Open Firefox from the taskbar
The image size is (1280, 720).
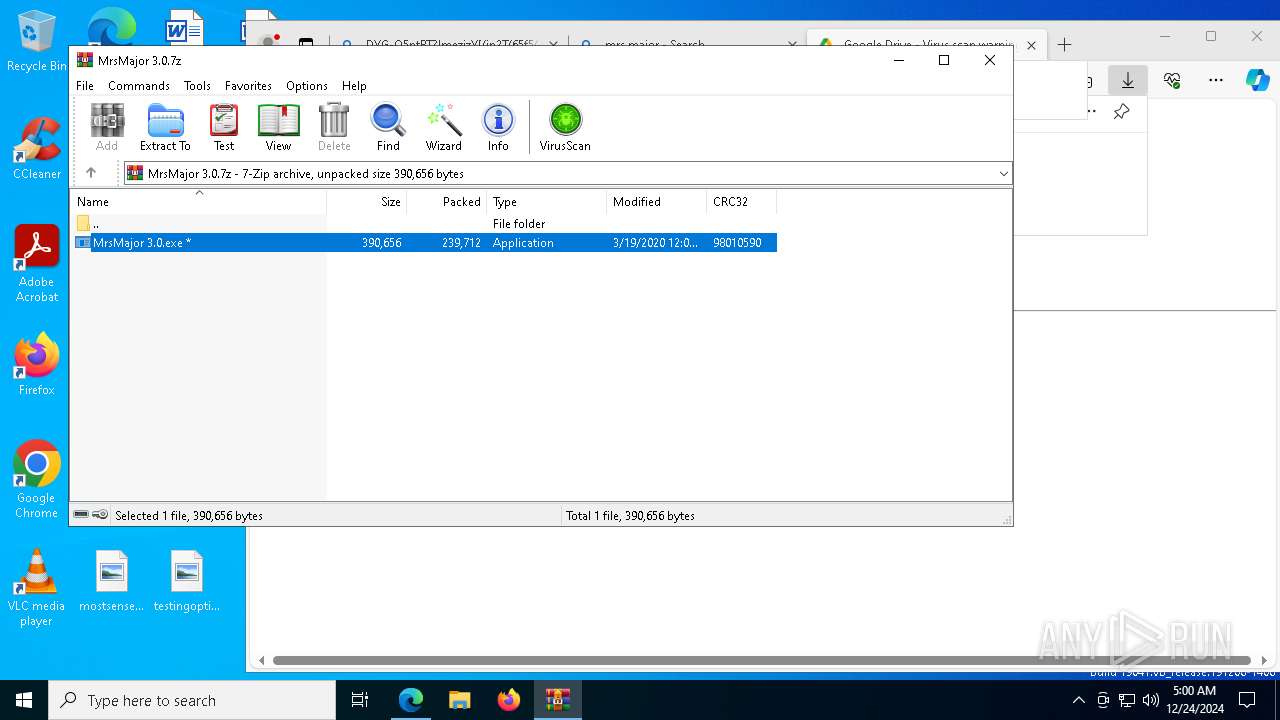(509, 700)
